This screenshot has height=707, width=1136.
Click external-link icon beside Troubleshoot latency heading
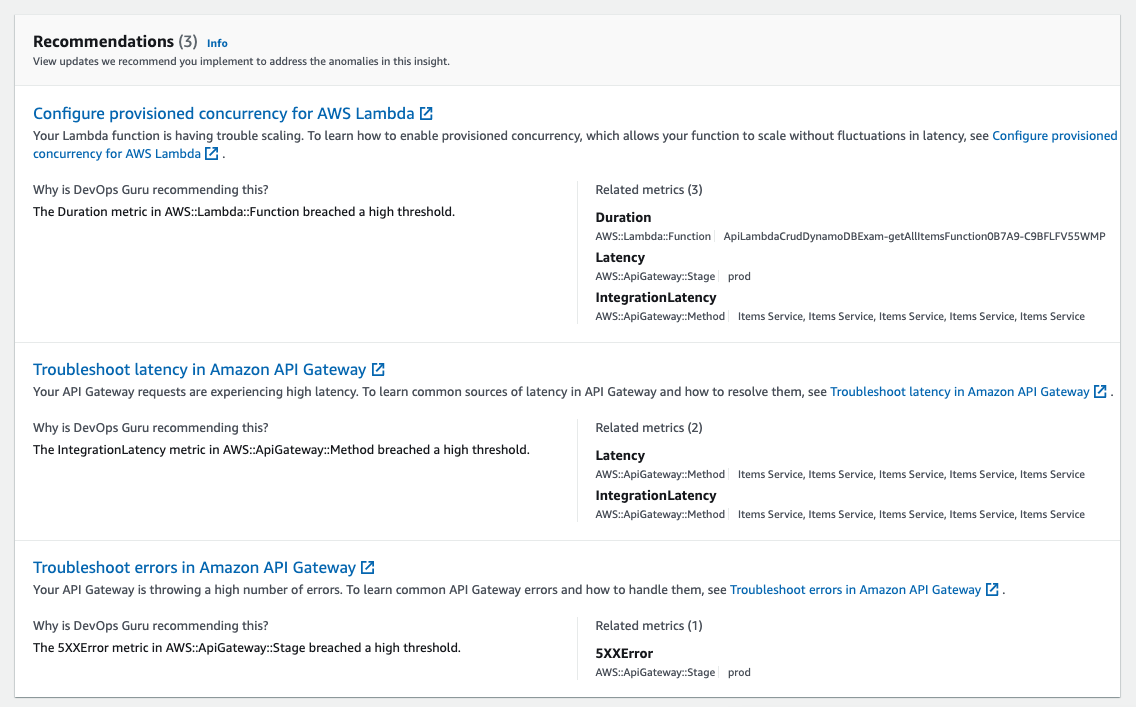378,369
